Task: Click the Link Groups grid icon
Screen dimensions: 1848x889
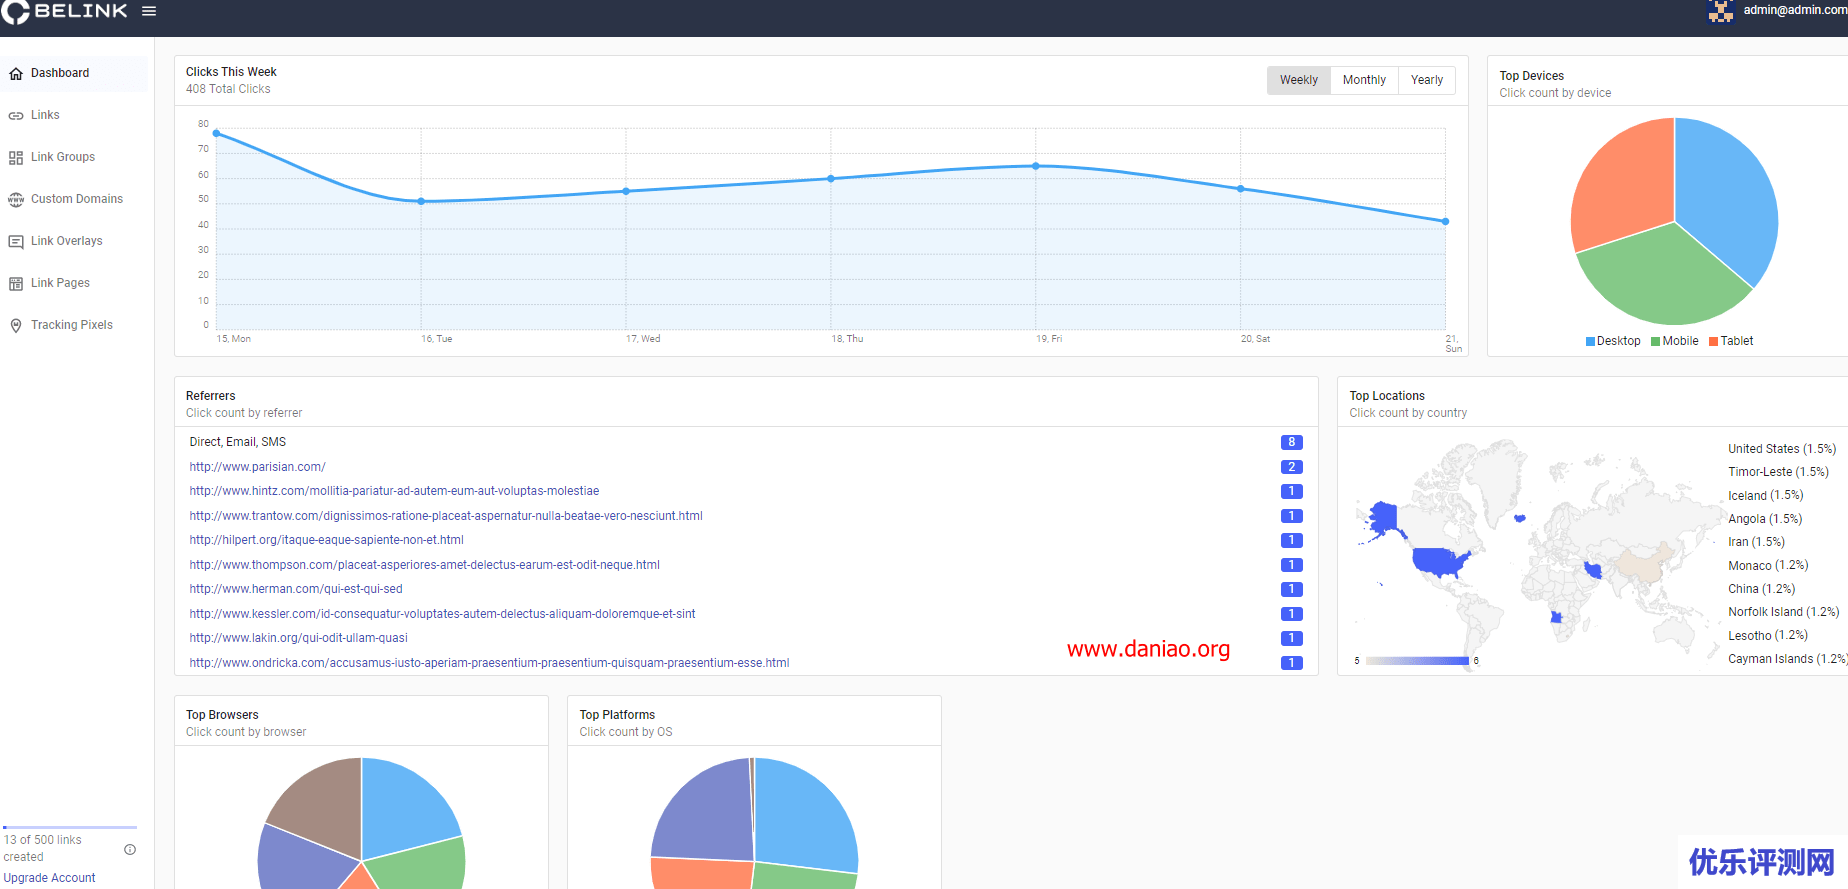Action: click(x=16, y=158)
